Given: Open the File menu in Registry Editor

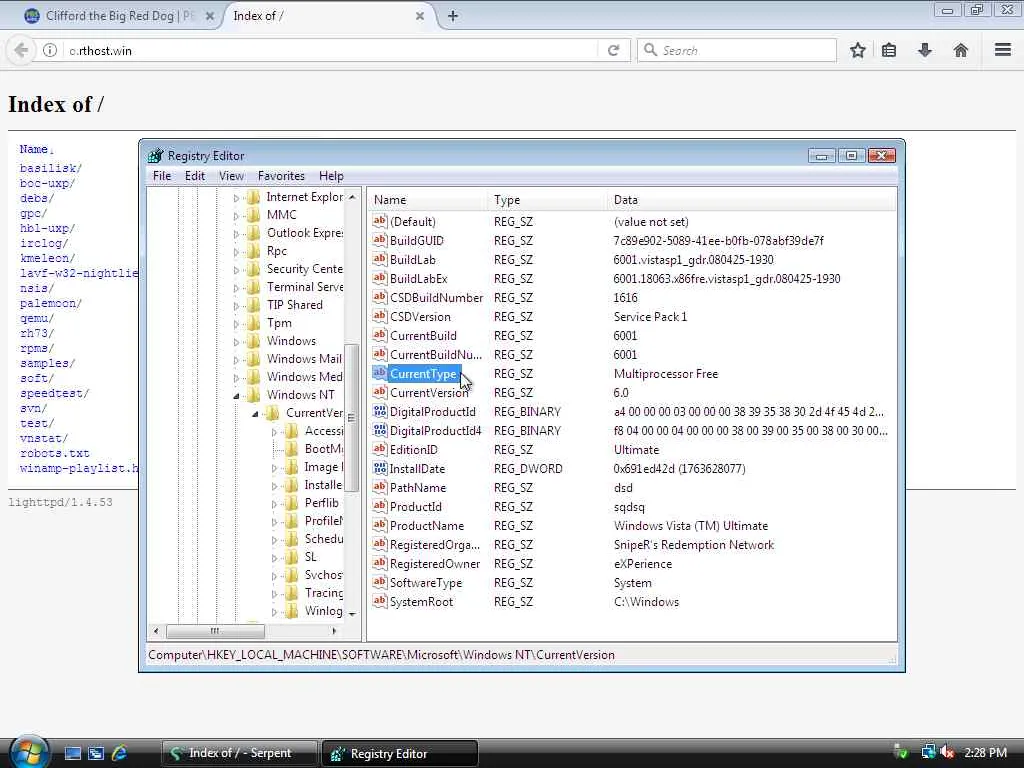Looking at the screenshot, I should pyautogui.click(x=161, y=176).
